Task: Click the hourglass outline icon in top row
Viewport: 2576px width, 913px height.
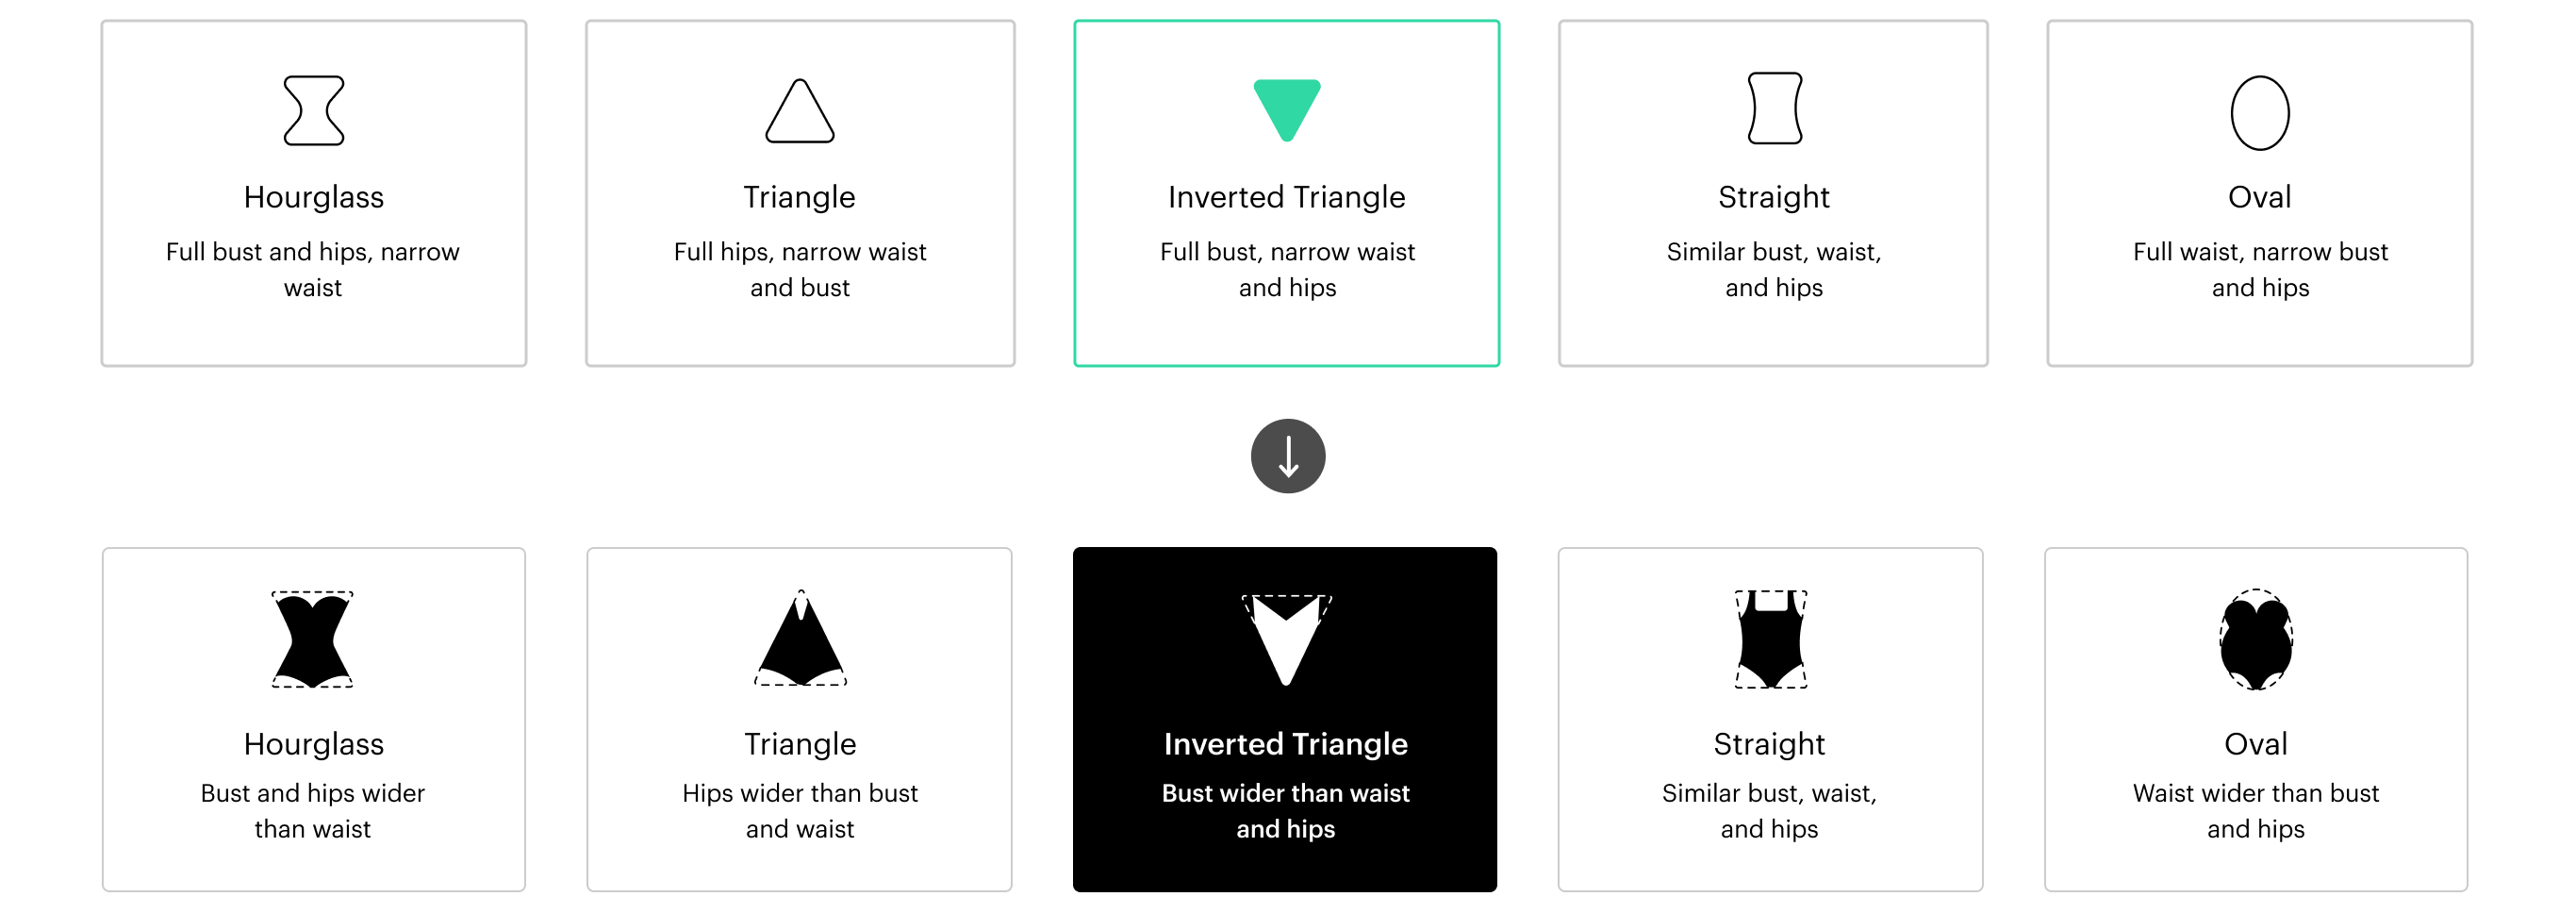Action: [313, 111]
